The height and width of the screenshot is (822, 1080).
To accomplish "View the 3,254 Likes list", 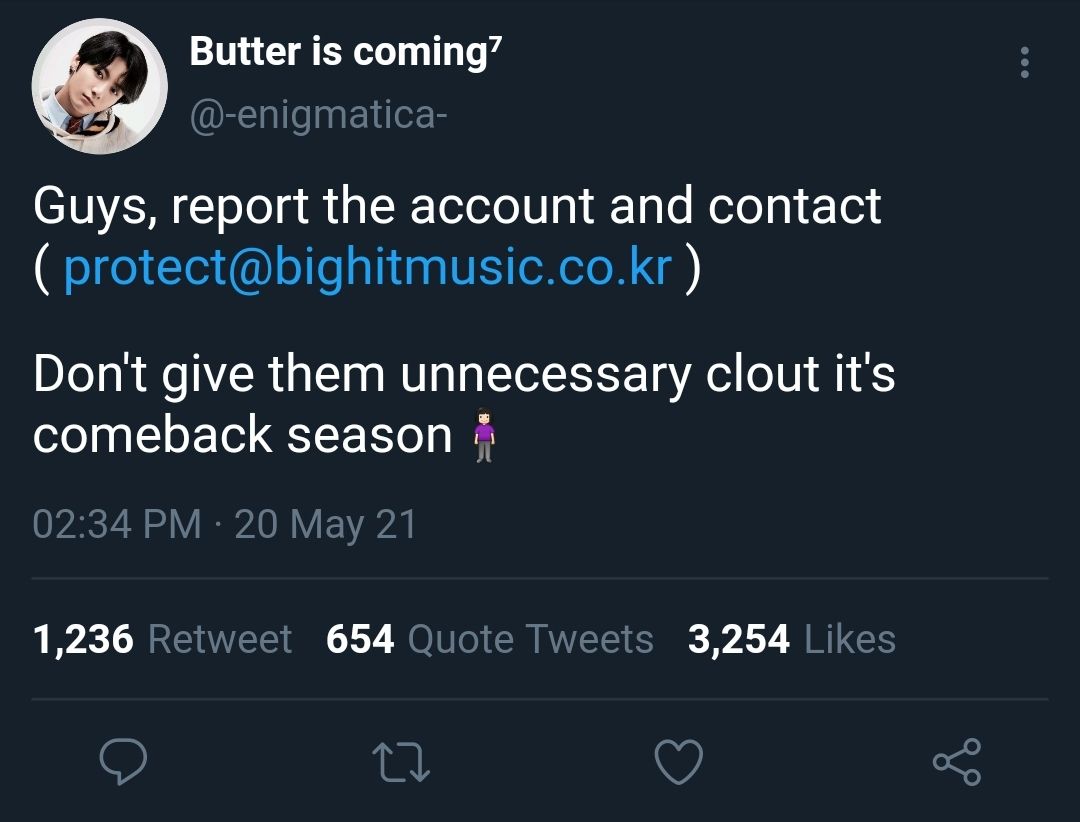I will point(792,639).
